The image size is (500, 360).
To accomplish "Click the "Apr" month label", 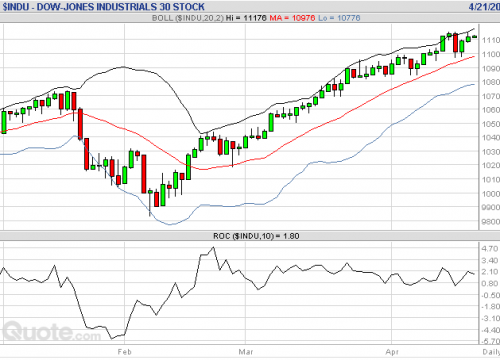I will coord(392,352).
